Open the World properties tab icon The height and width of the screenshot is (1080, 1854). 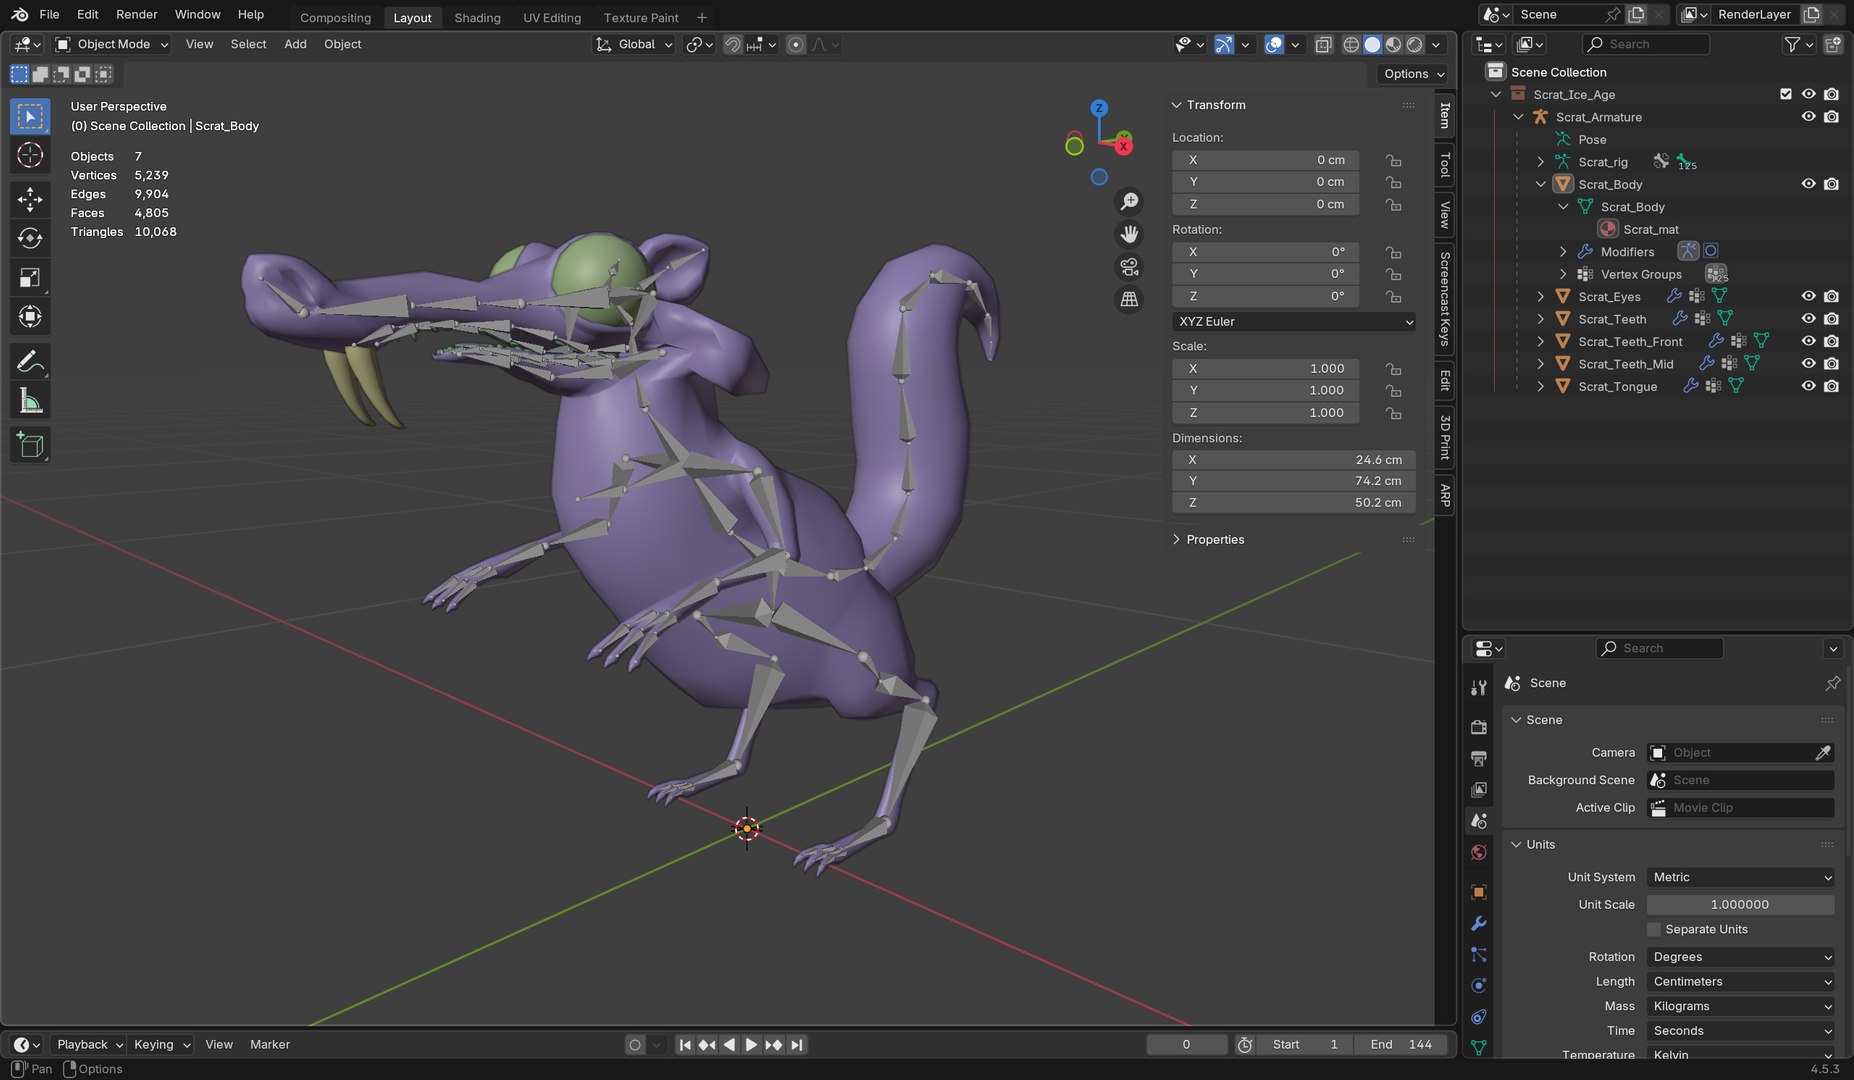point(1479,852)
